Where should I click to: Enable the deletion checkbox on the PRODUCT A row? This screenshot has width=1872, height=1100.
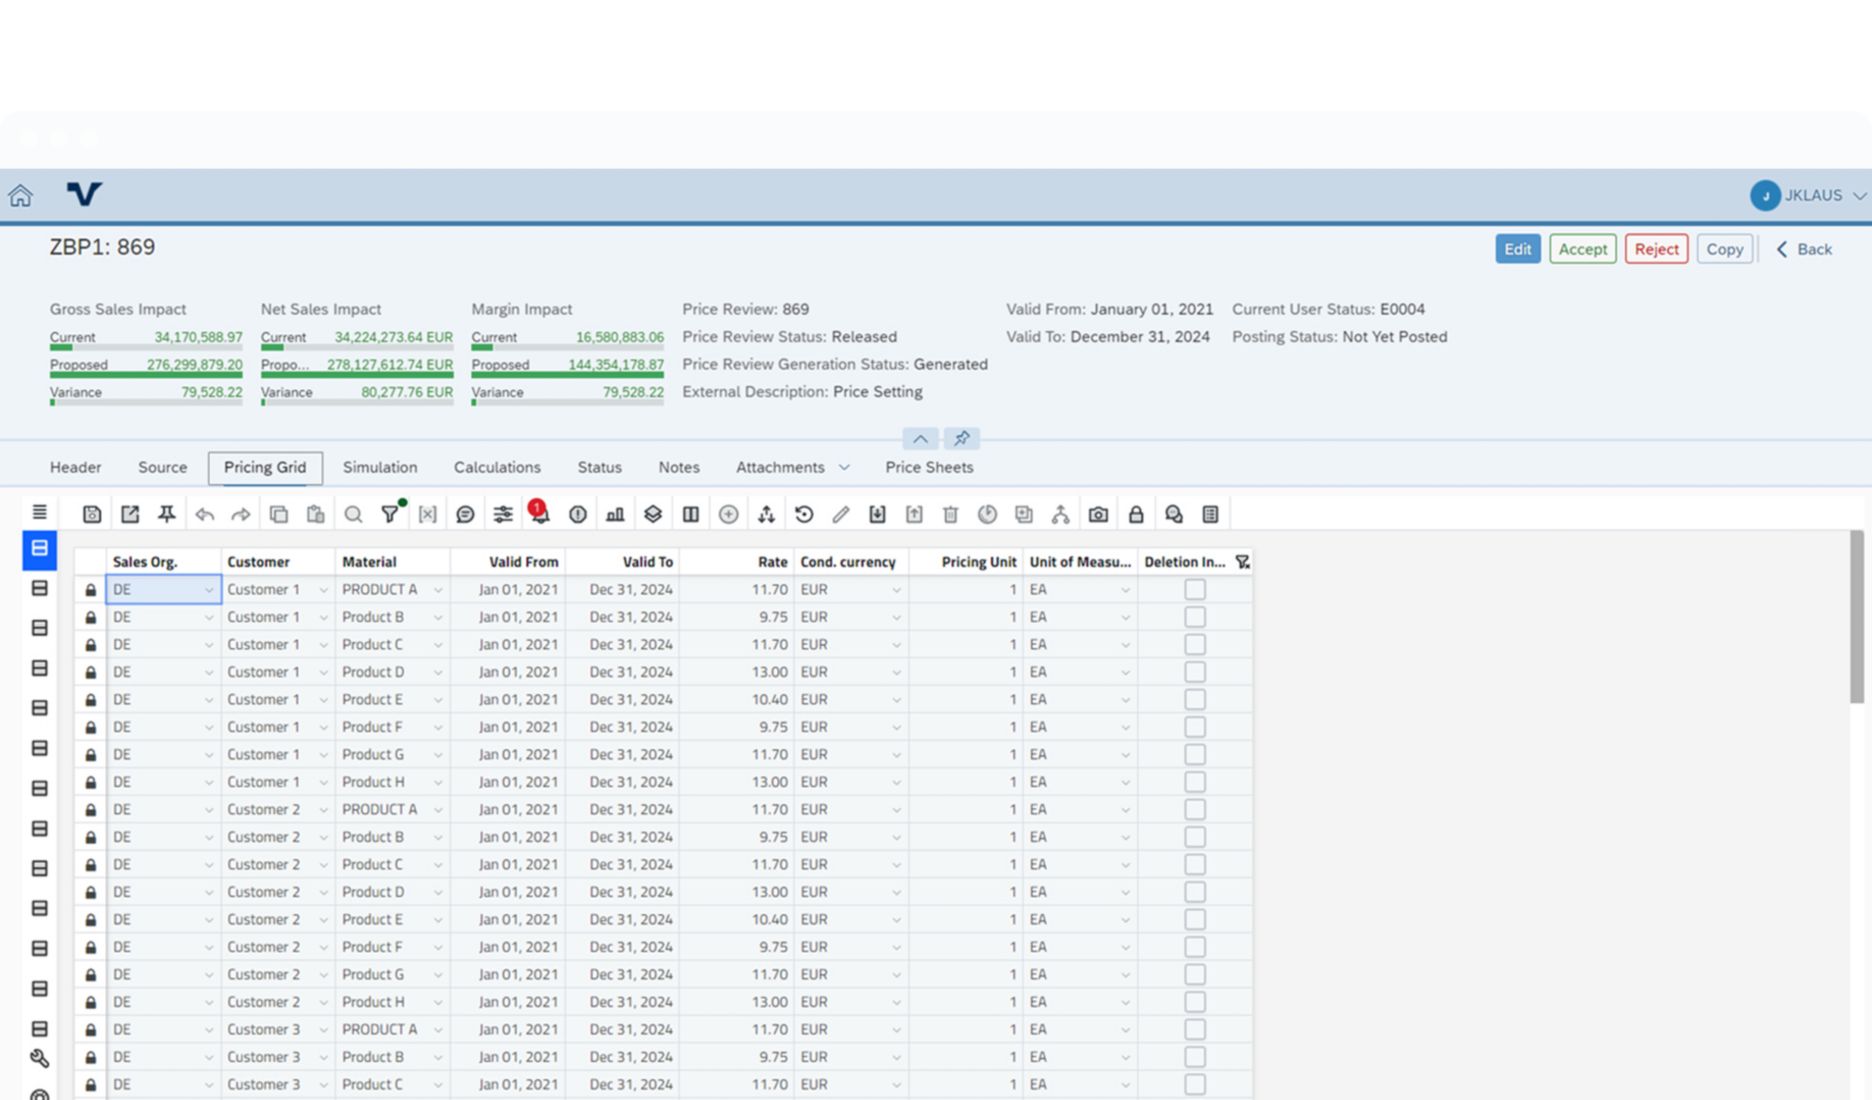(x=1195, y=589)
